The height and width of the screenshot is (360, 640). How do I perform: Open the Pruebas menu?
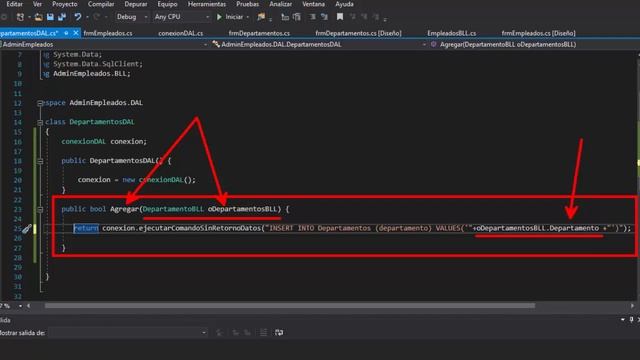coord(247,4)
